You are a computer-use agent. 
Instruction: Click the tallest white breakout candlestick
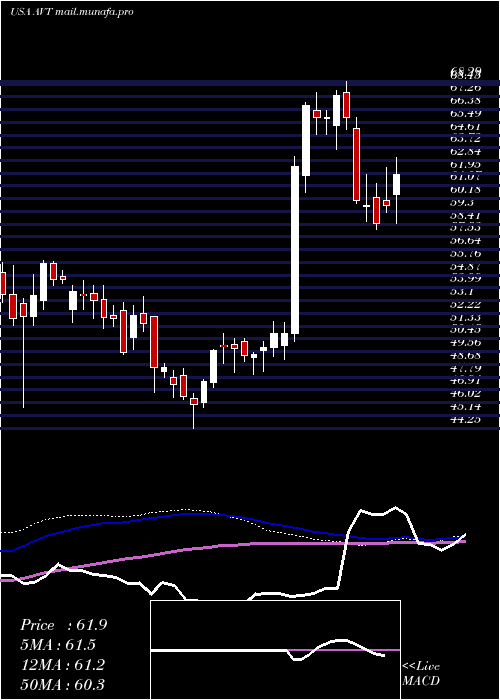point(295,250)
